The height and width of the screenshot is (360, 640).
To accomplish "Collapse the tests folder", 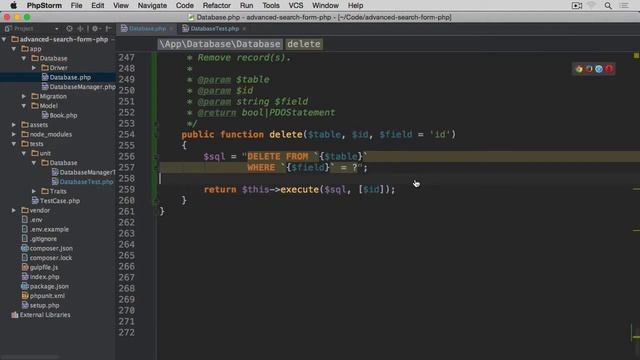I will pyautogui.click(x=14, y=144).
